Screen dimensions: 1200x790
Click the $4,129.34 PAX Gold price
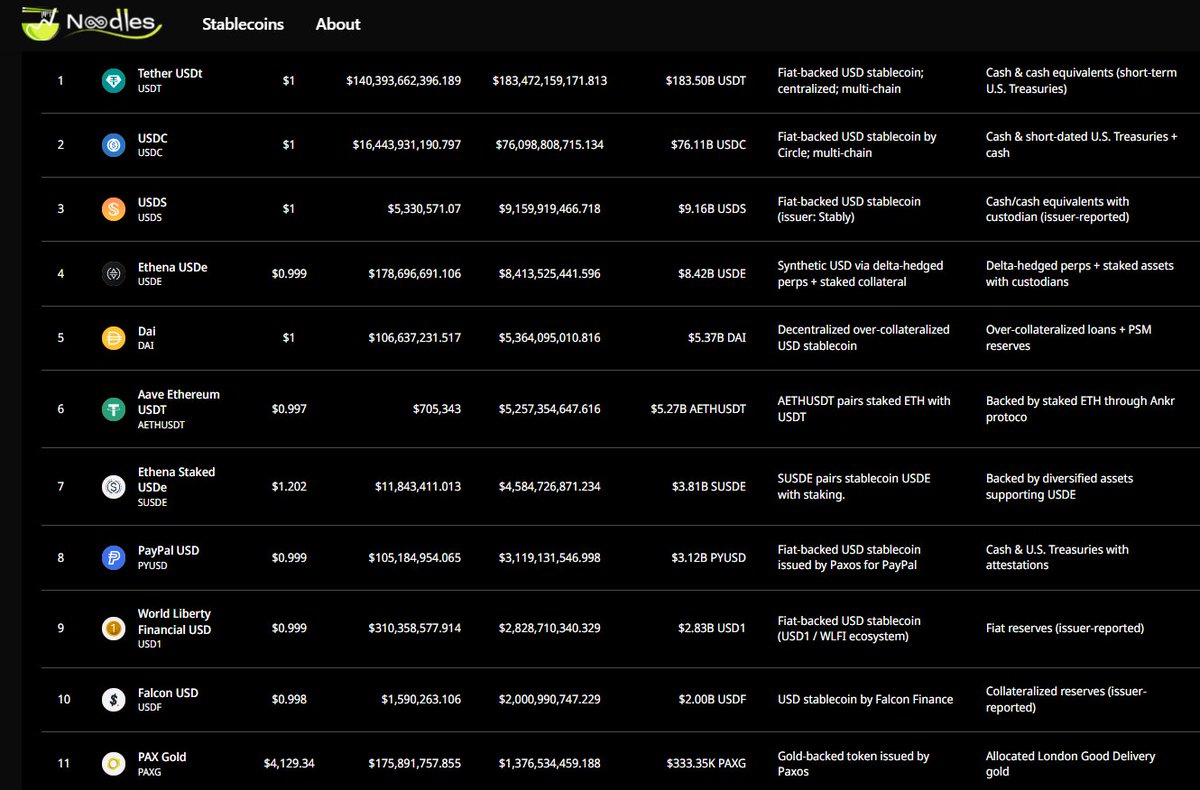click(289, 764)
